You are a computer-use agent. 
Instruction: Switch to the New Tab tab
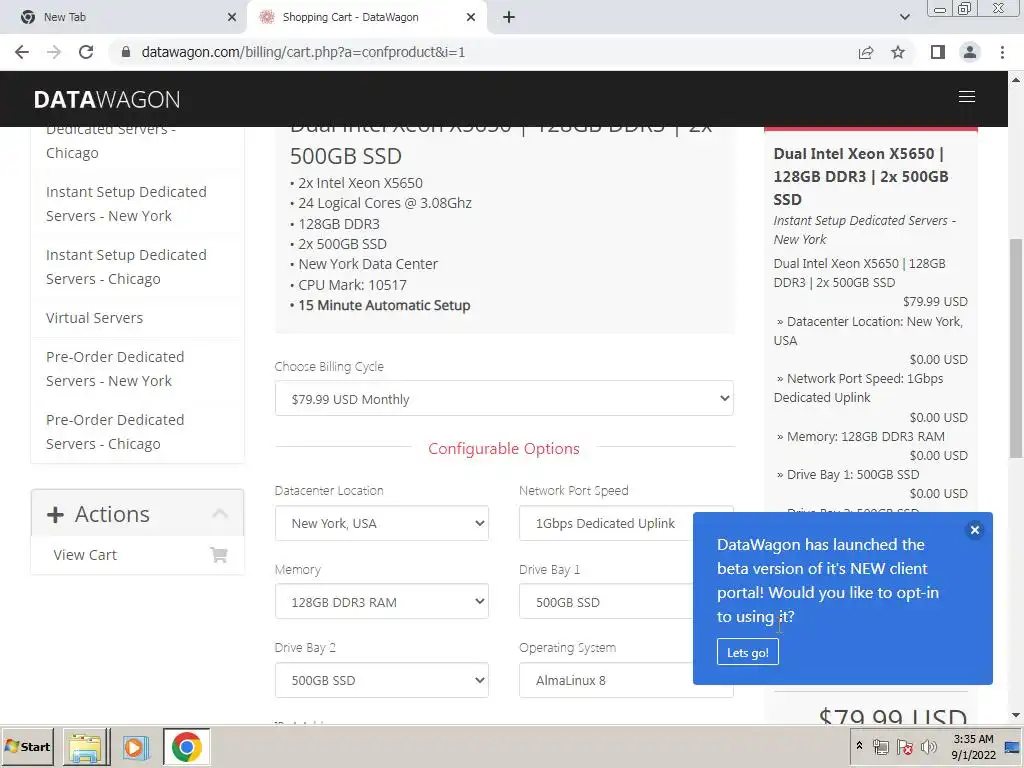[x=123, y=17]
